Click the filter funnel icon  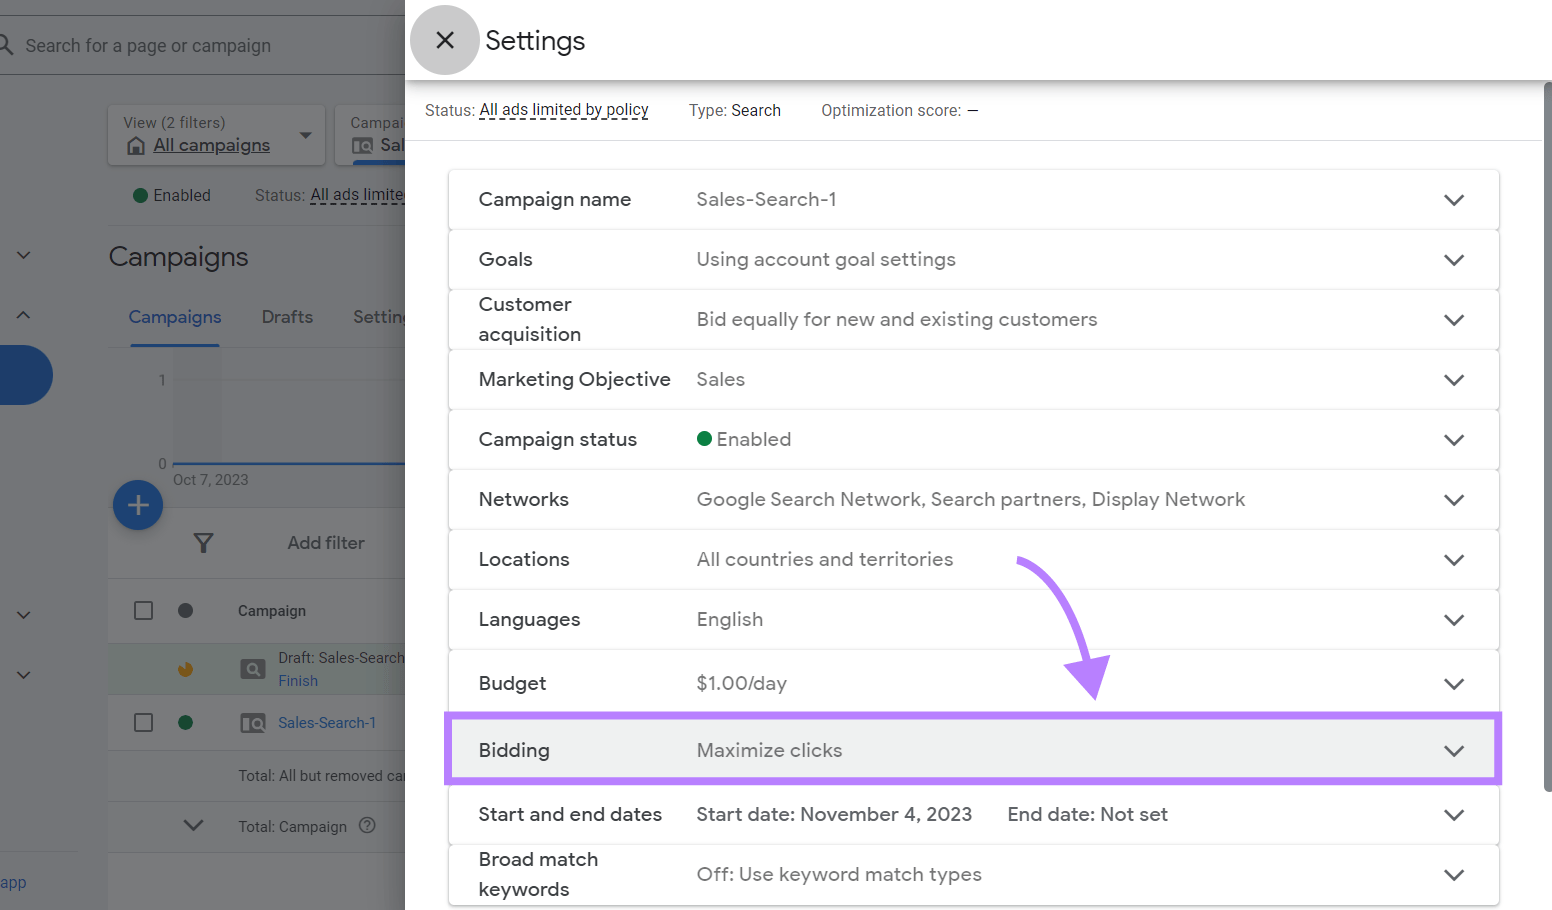coord(203,542)
